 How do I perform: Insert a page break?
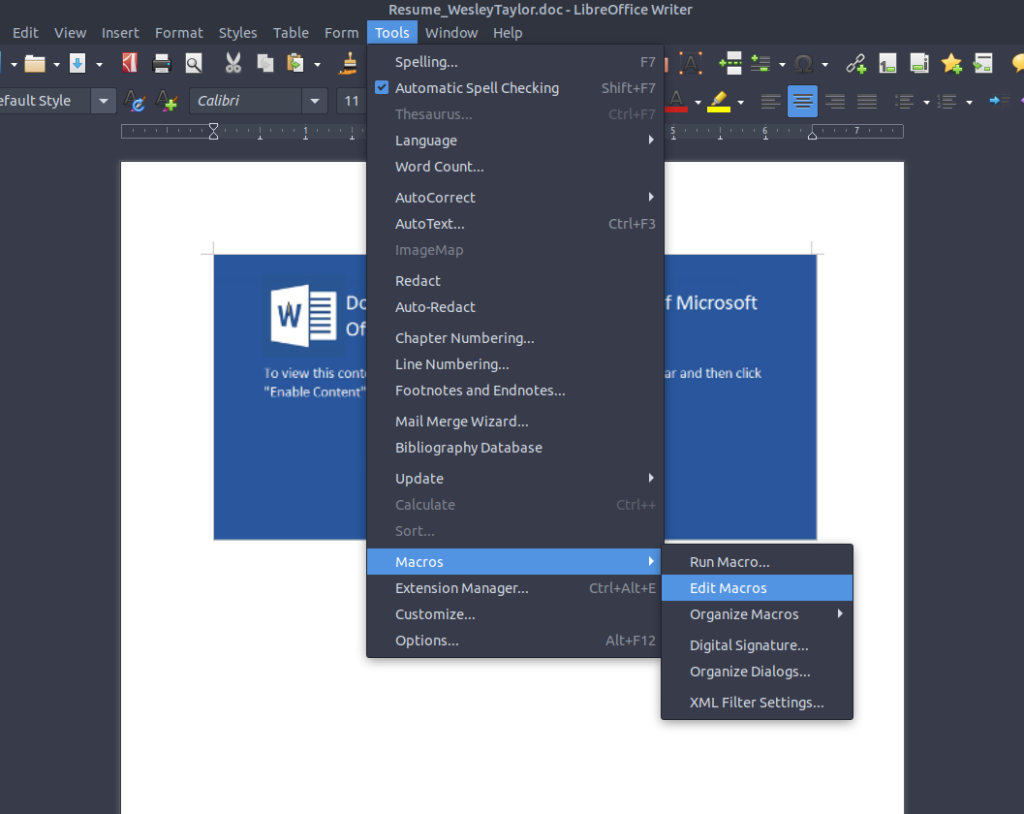point(730,63)
